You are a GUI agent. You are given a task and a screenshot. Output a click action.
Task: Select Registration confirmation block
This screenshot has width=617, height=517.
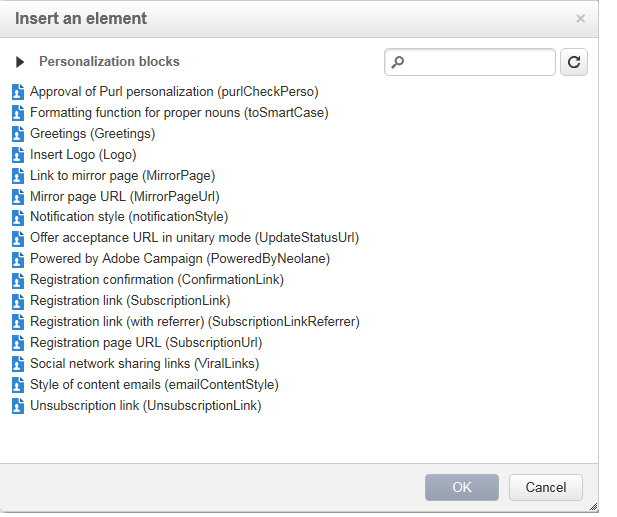pyautogui.click(x=157, y=280)
